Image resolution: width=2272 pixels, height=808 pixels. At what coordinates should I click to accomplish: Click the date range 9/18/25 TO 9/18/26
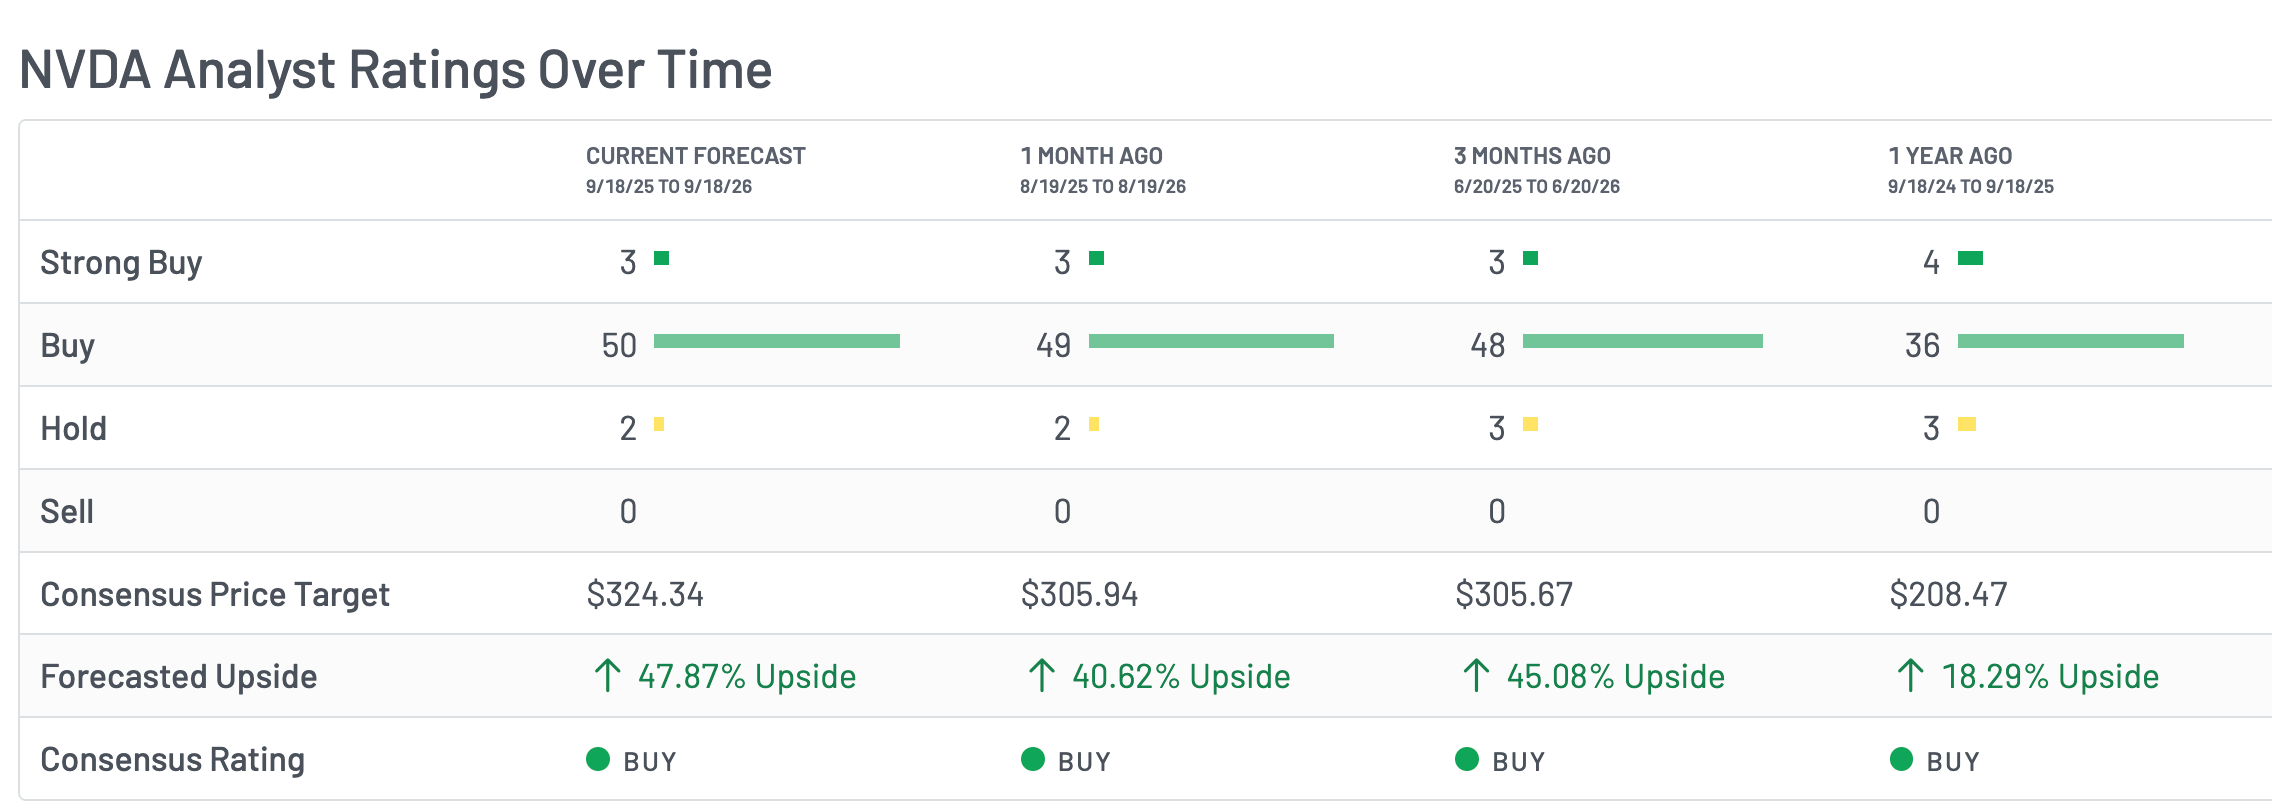[669, 187]
